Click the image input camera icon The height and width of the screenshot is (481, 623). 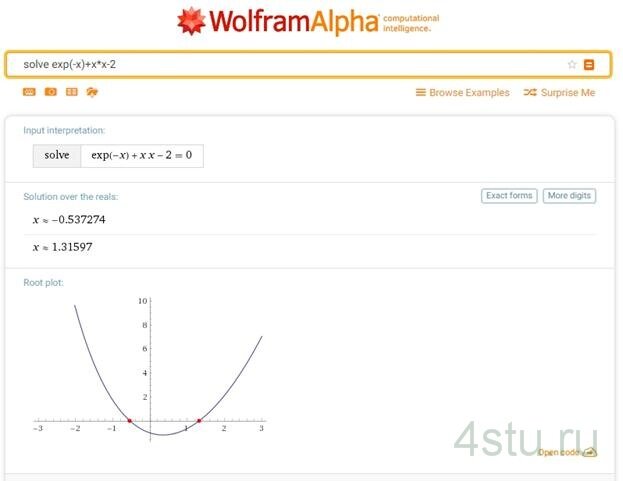pyautogui.click(x=50, y=92)
